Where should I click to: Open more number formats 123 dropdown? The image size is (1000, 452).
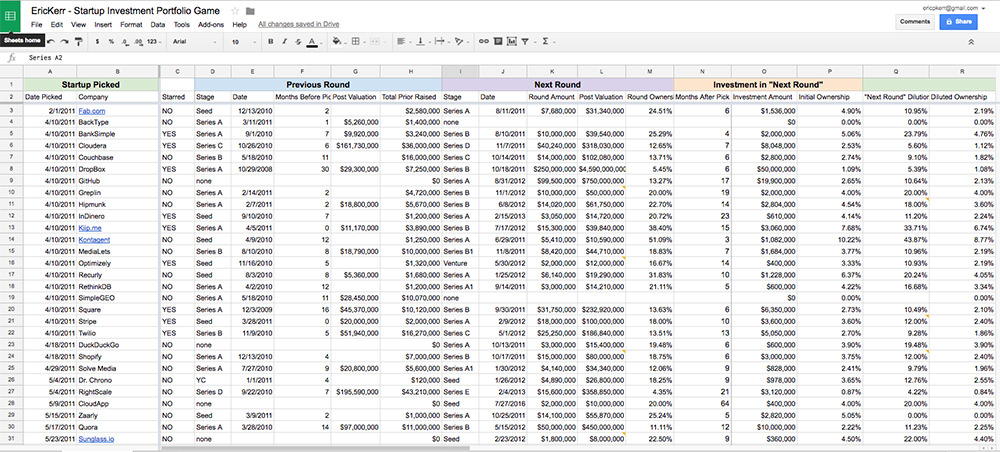(153, 41)
